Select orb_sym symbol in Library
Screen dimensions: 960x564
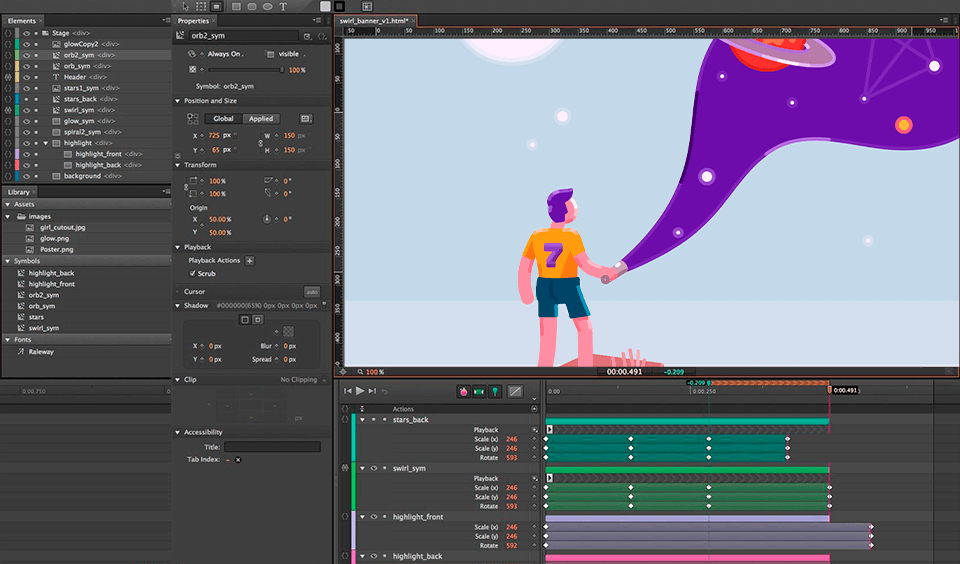[x=42, y=306]
